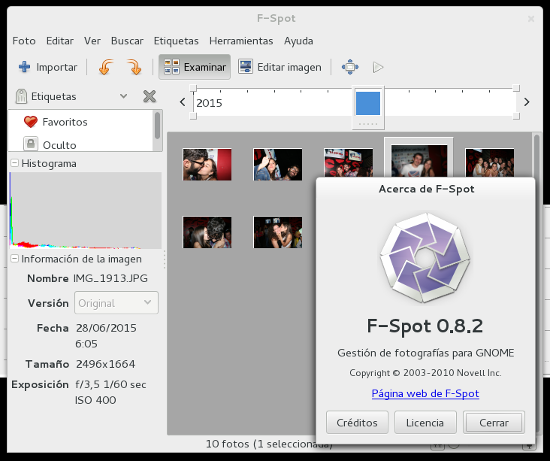Image resolution: width=550 pixels, height=461 pixels.
Task: Click the F-Spot 0.8.2 version text
Action: click(x=425, y=326)
